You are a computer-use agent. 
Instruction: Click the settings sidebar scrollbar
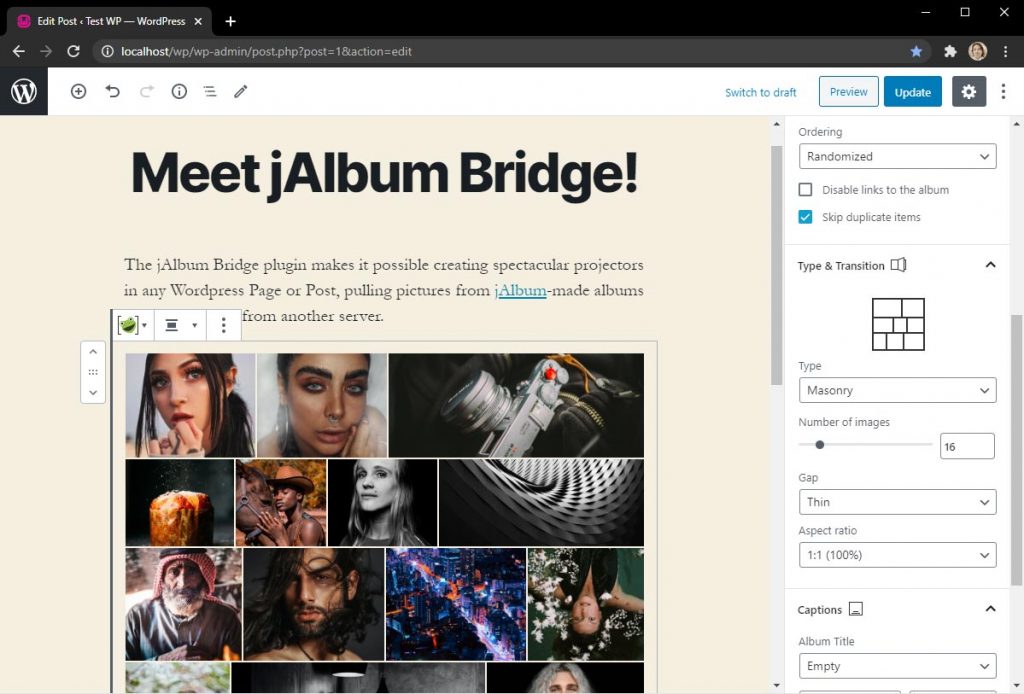1016,450
